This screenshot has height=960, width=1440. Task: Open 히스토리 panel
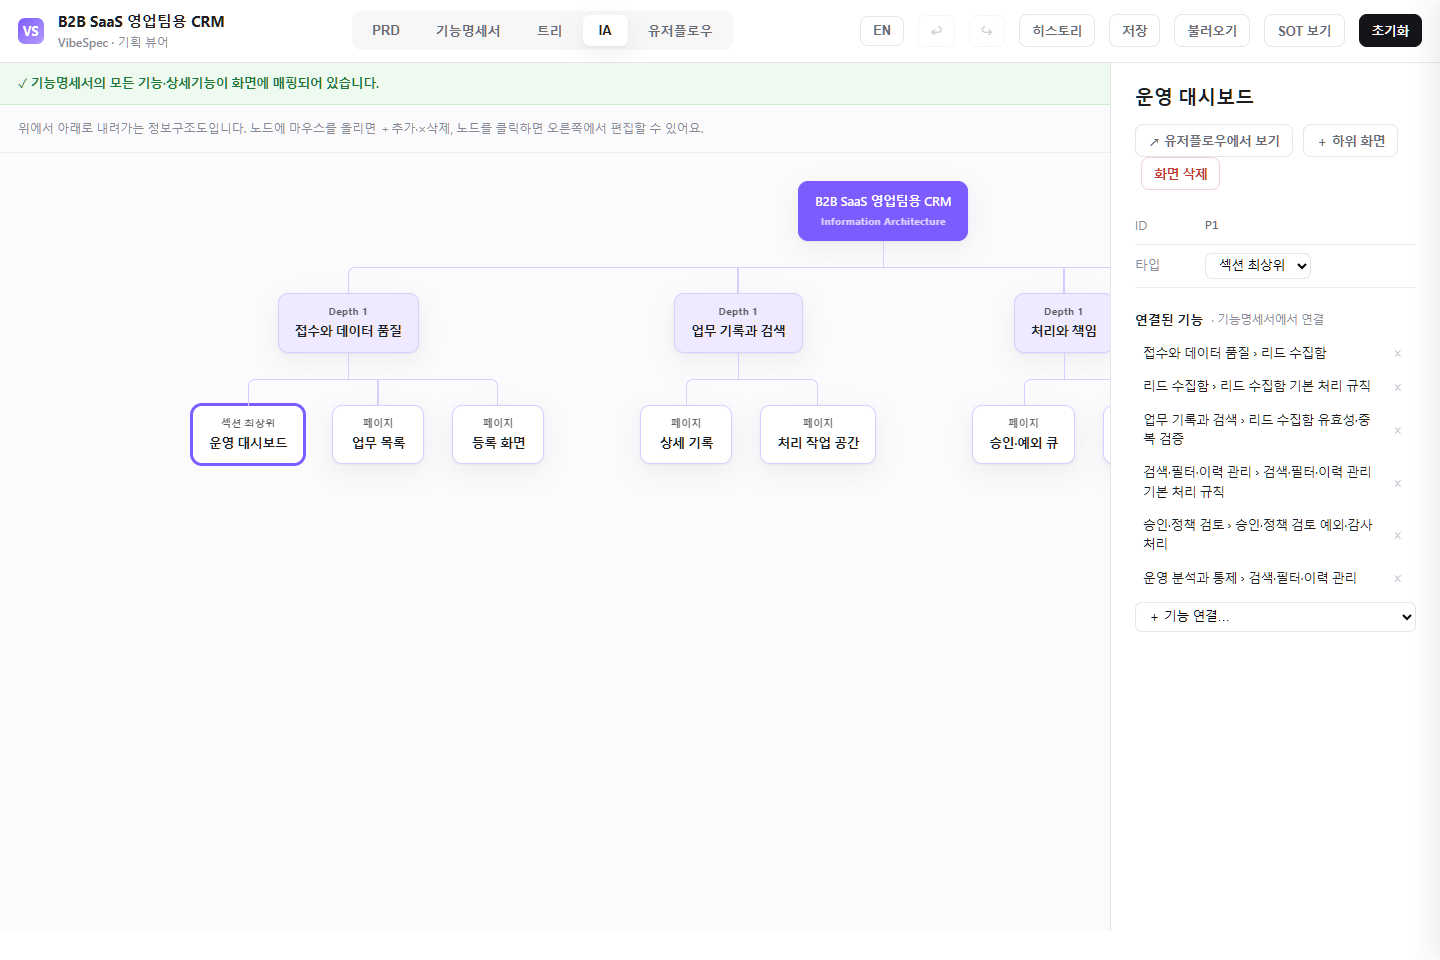(x=1057, y=31)
